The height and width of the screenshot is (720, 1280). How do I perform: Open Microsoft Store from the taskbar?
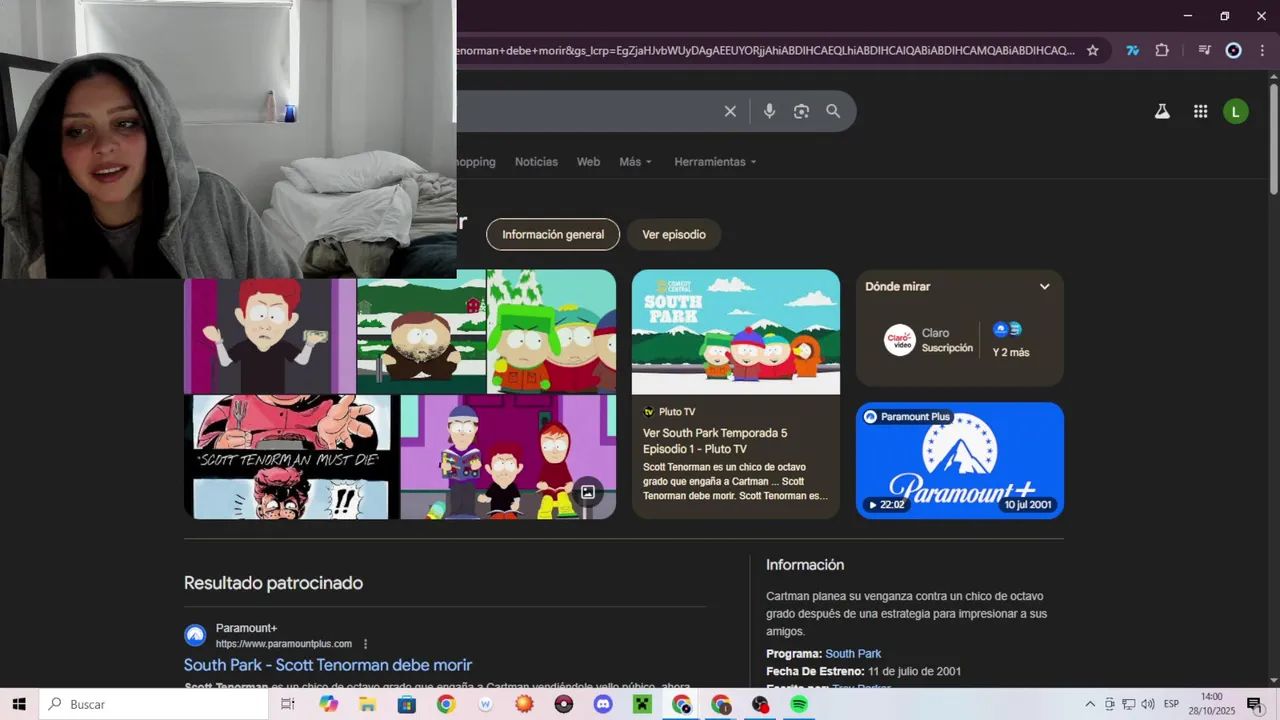(406, 704)
